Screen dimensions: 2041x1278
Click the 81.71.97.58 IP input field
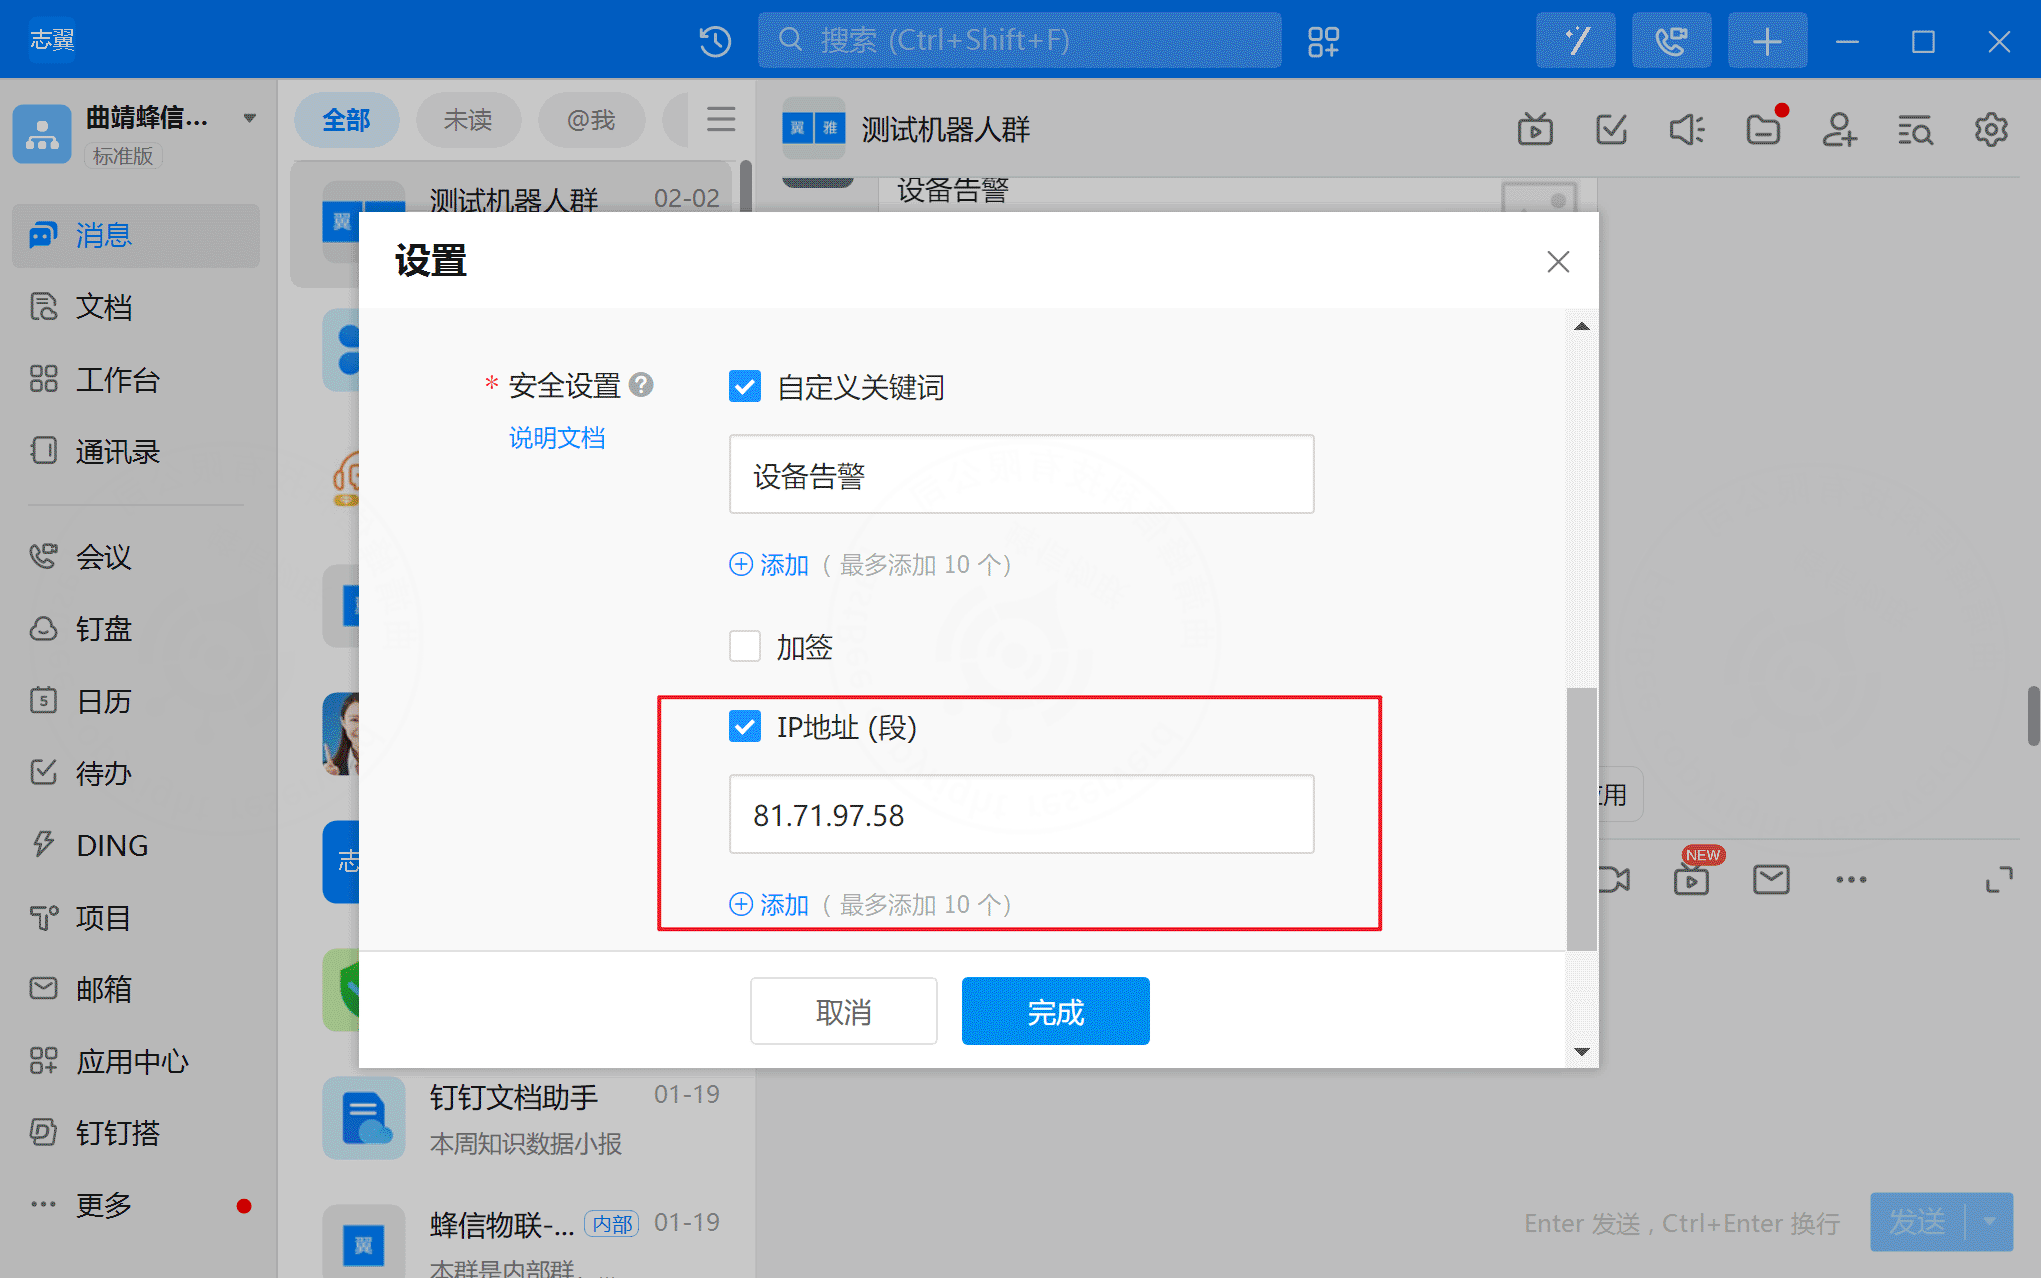tap(1021, 815)
